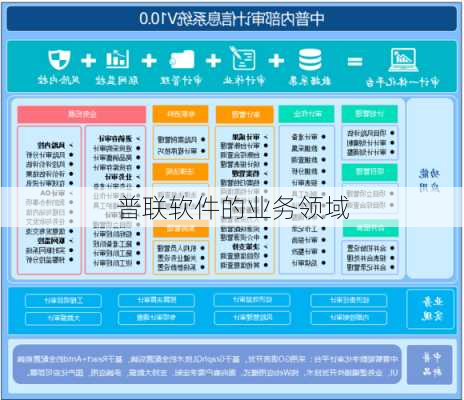
Task: Select the green 项目管理 module header
Action: pos(370,172)
